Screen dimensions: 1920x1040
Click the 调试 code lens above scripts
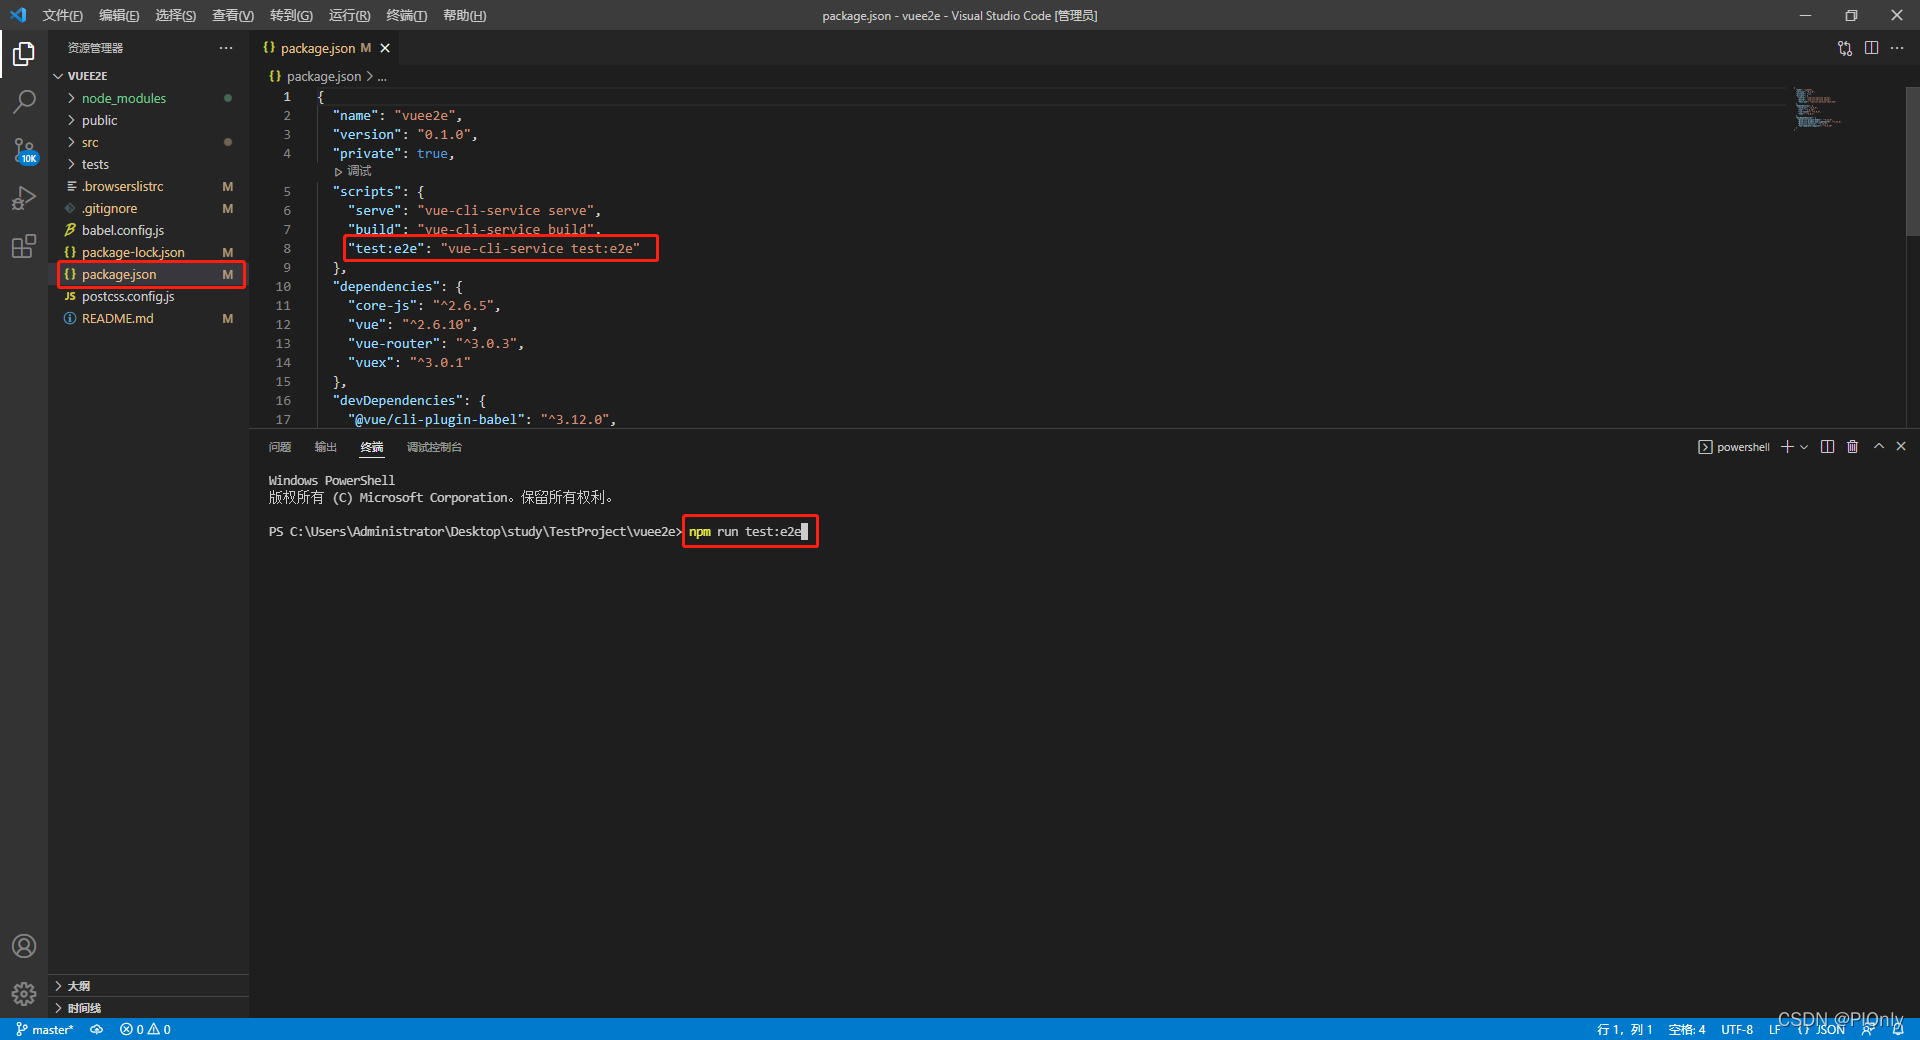353,172
